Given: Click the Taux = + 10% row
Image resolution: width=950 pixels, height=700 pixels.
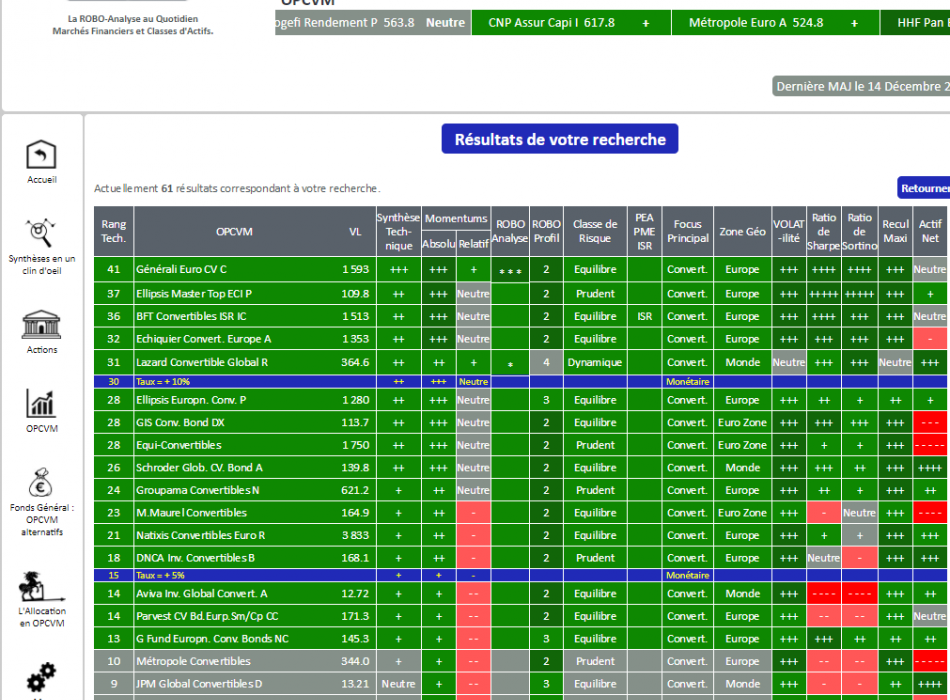Looking at the screenshot, I should tap(520, 382).
